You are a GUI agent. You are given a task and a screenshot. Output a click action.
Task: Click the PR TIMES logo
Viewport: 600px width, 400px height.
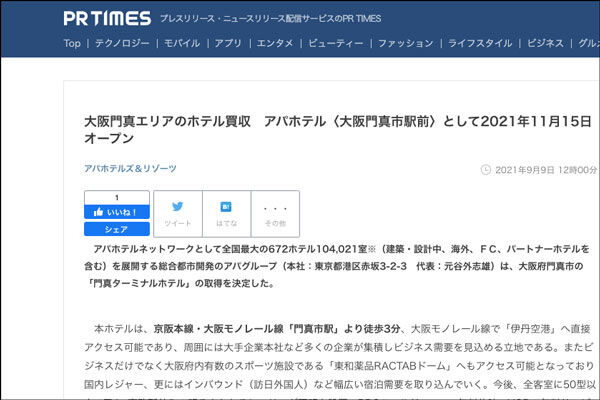click(x=107, y=18)
